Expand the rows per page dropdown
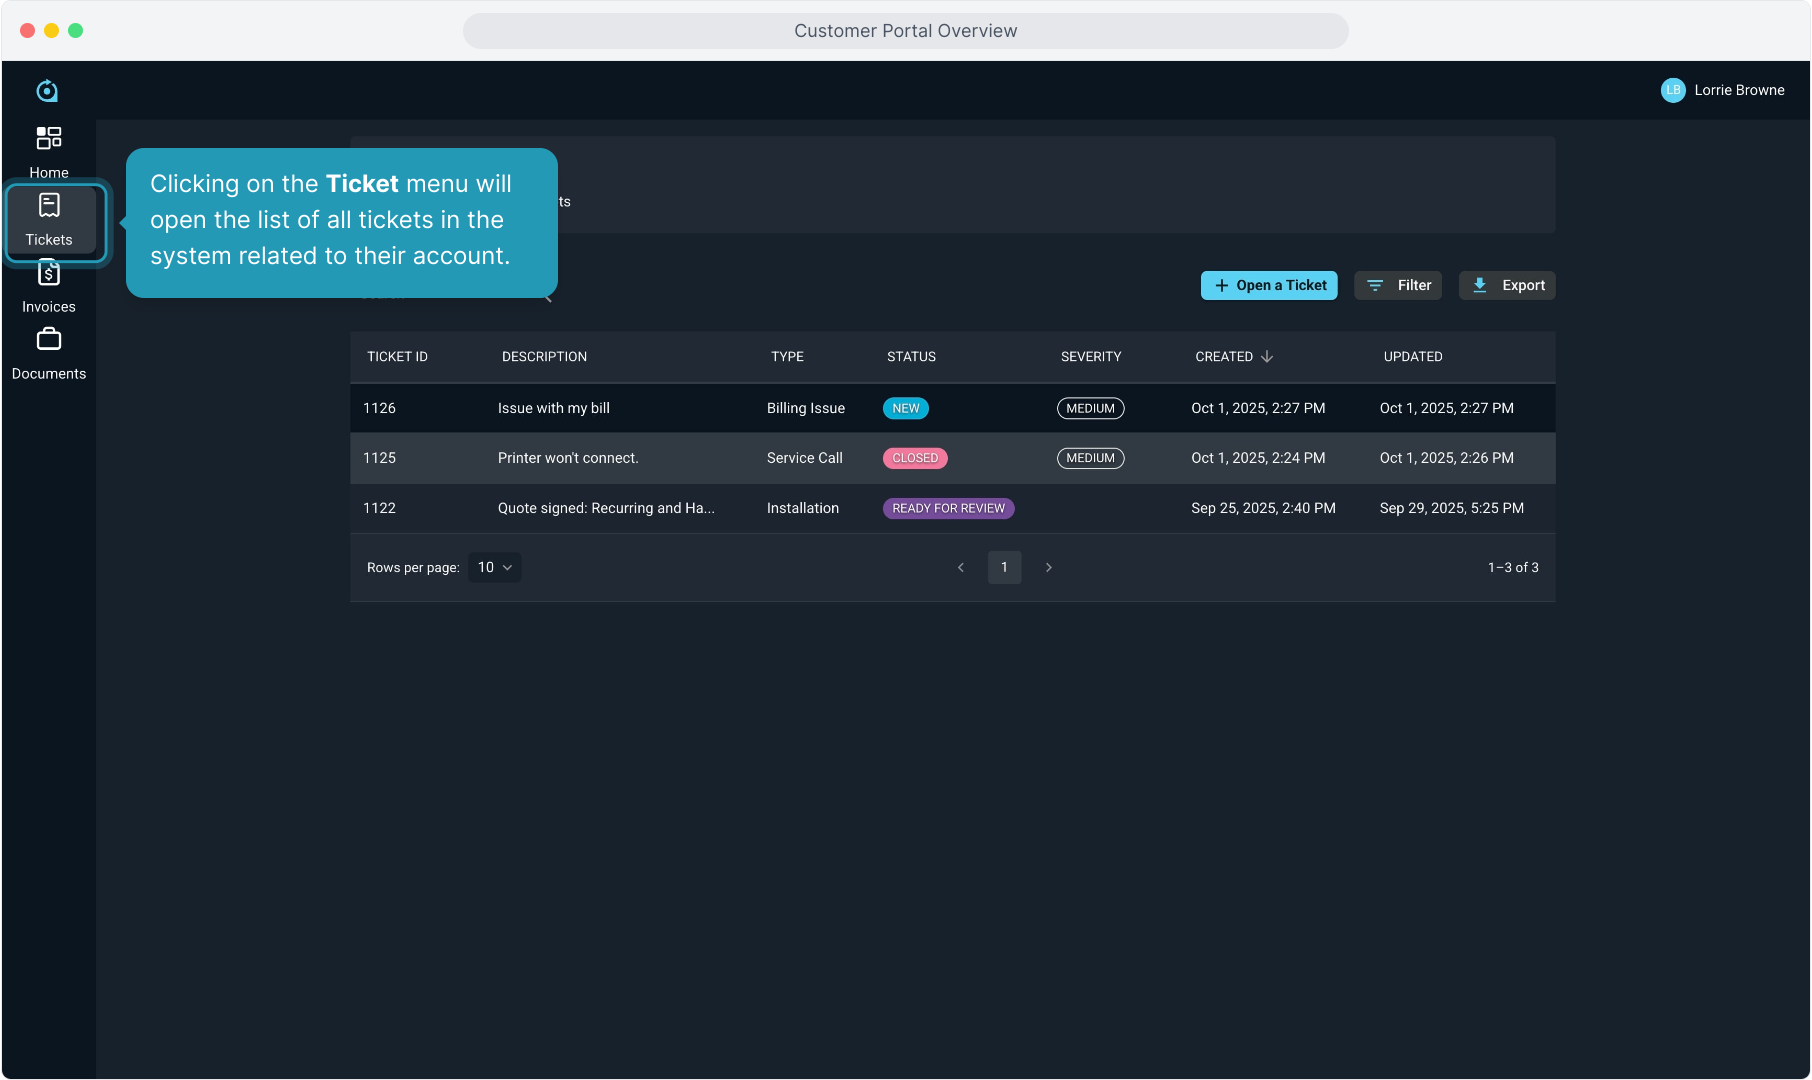 (x=494, y=568)
